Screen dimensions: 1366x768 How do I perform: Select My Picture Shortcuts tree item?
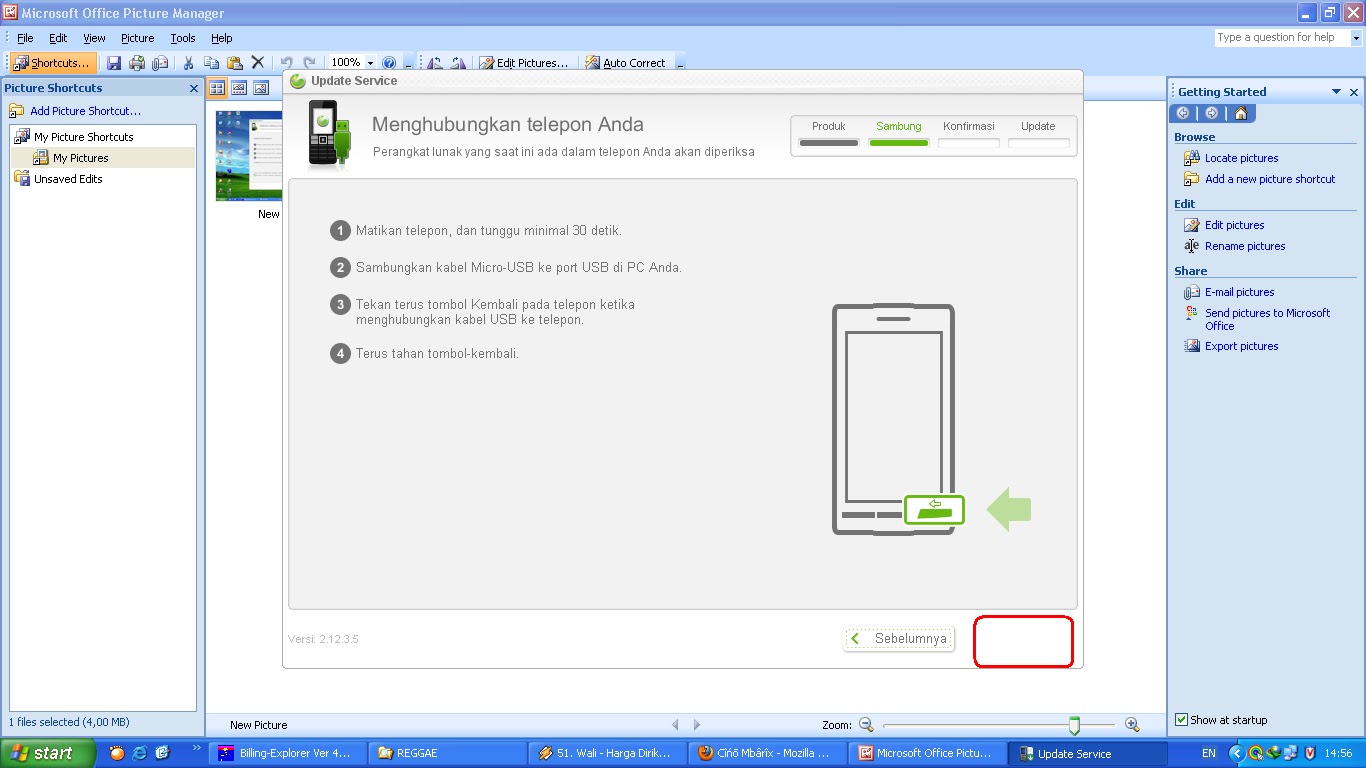point(84,137)
